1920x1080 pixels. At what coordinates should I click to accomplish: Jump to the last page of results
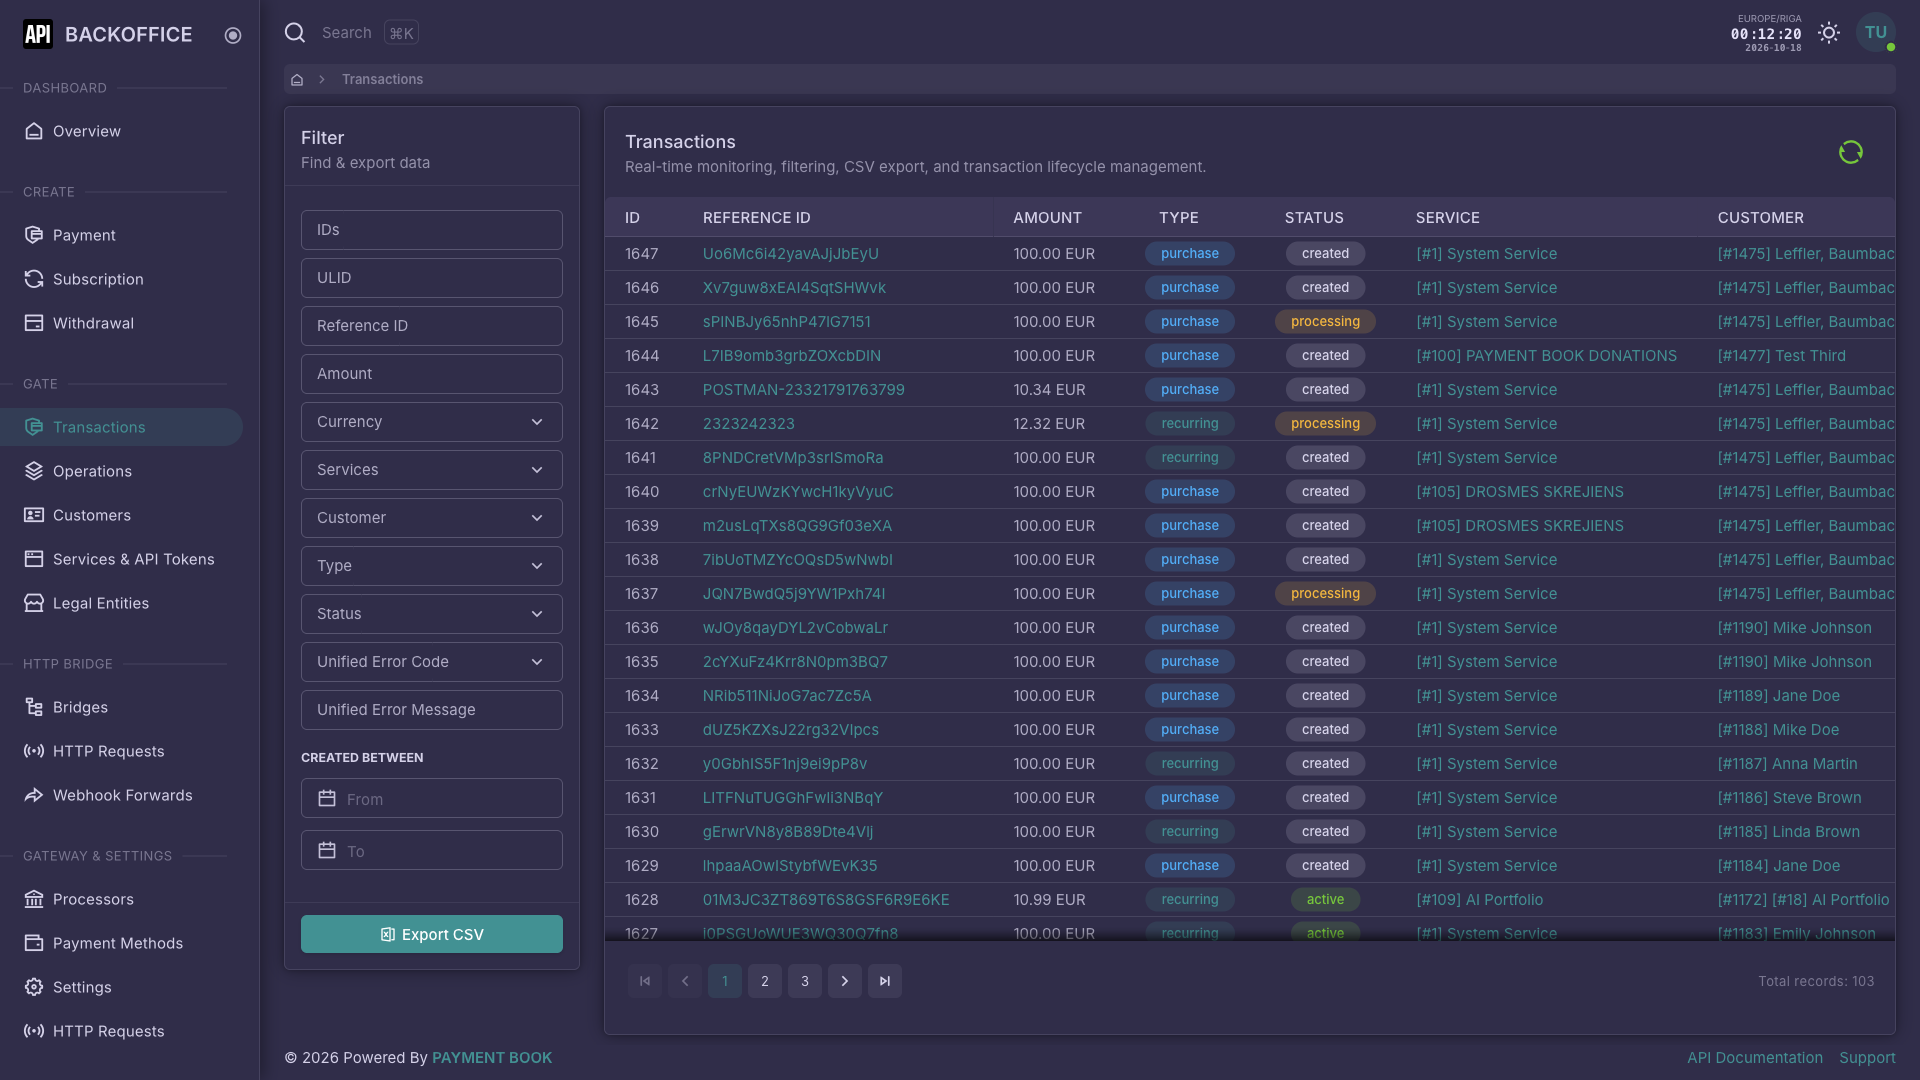click(x=885, y=981)
